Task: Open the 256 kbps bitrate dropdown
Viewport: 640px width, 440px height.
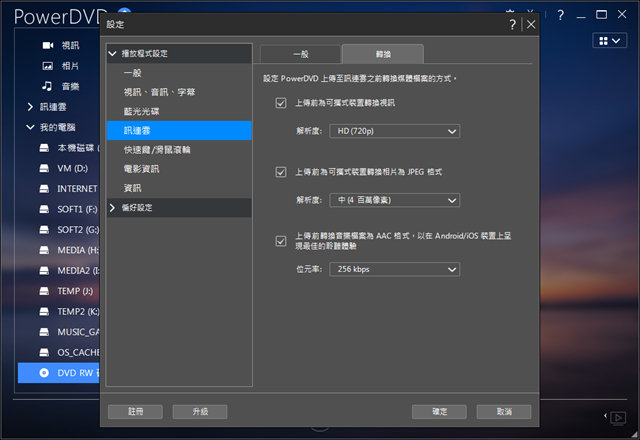Action: pyautogui.click(x=395, y=269)
